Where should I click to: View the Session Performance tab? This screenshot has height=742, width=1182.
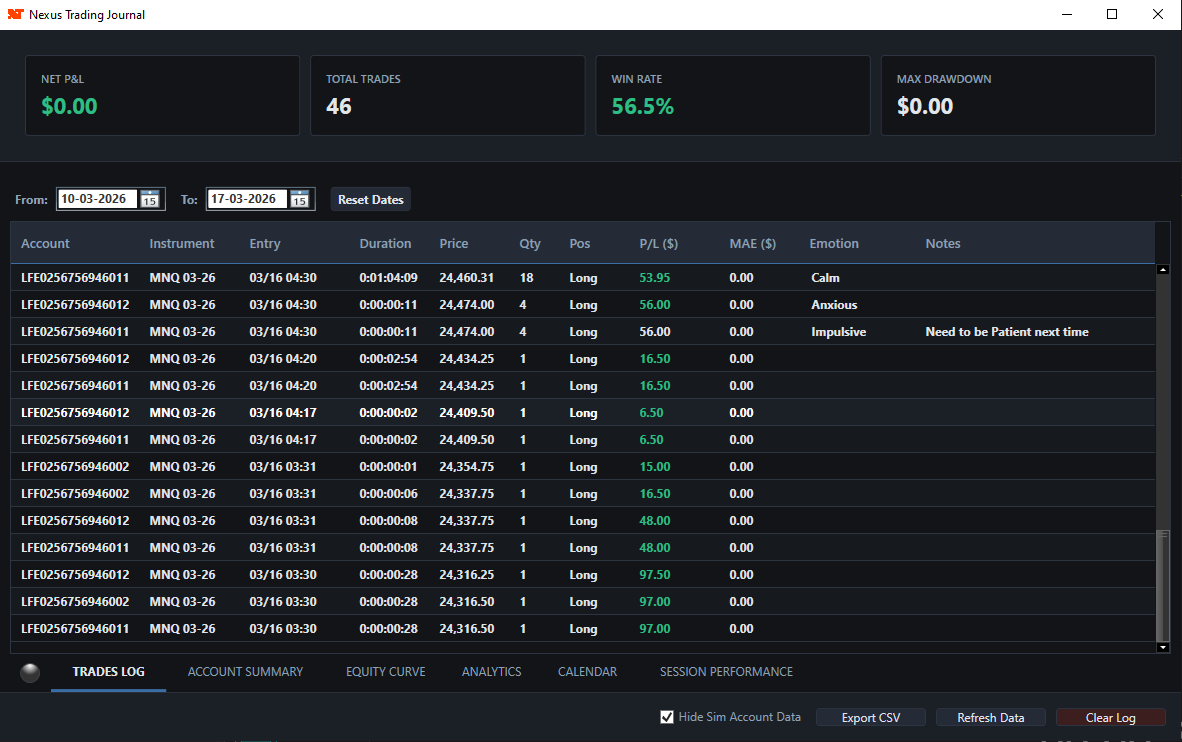click(x=726, y=671)
